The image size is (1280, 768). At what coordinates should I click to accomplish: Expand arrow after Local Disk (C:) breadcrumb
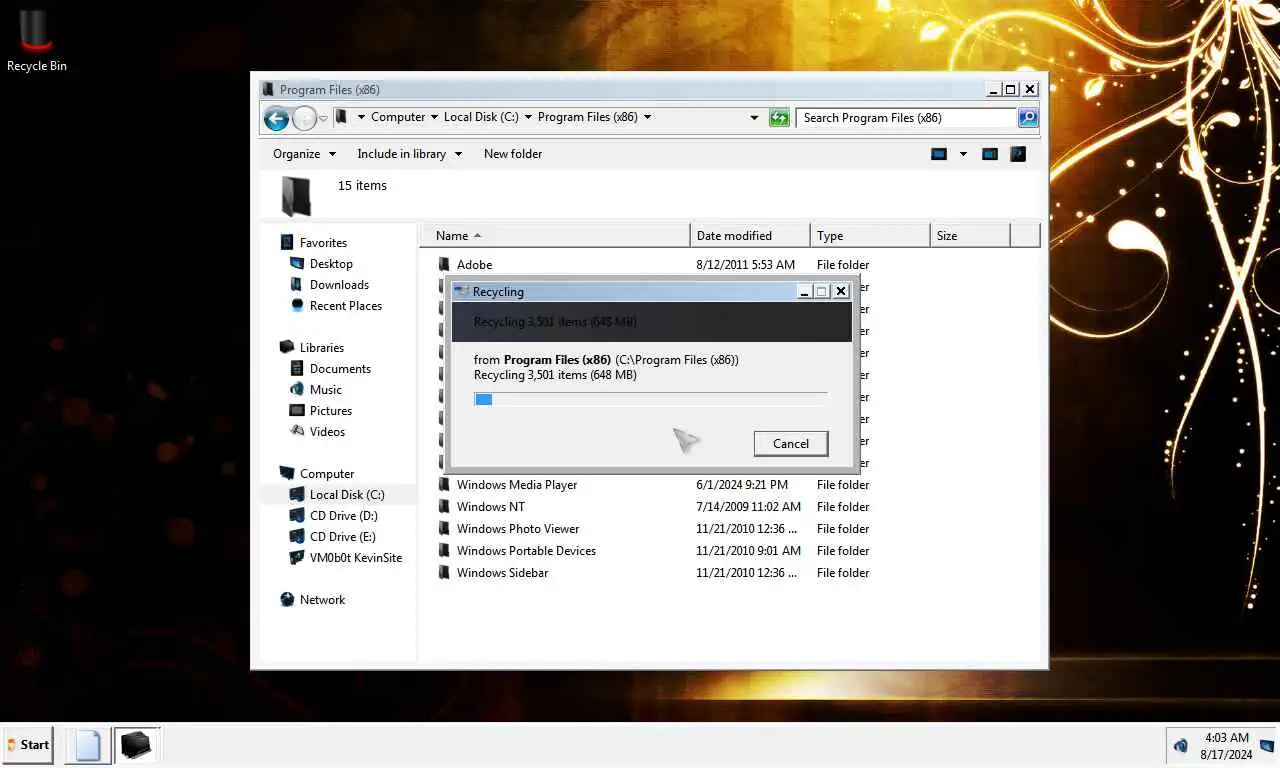point(528,117)
